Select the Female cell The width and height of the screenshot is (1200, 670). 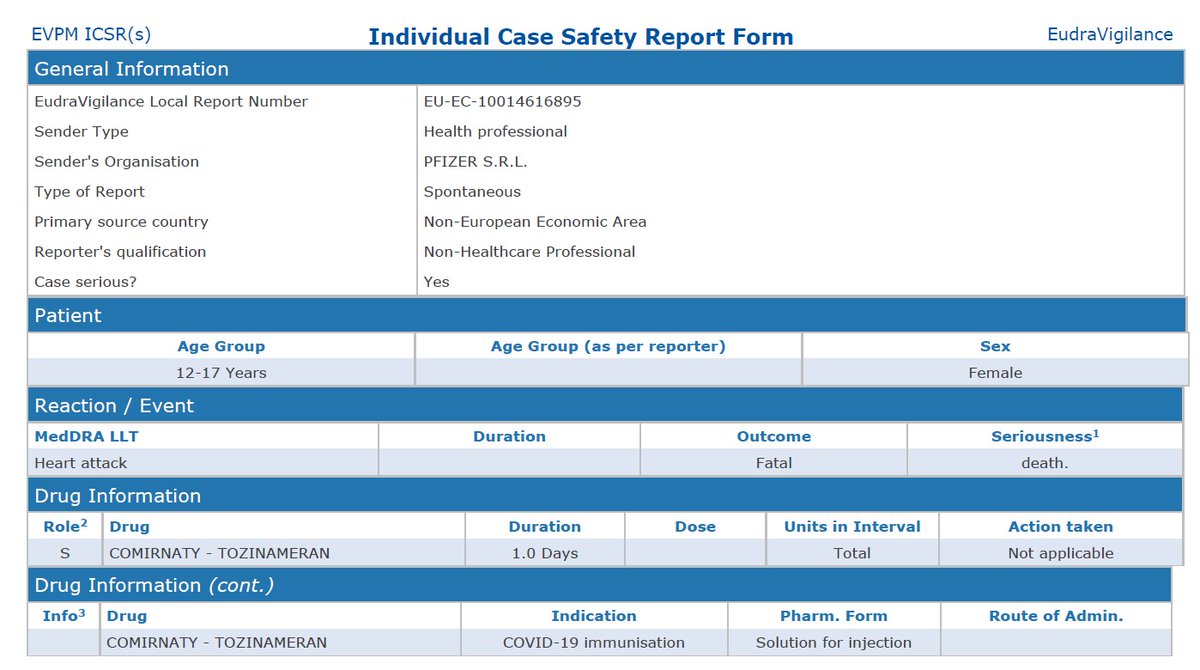click(x=995, y=372)
